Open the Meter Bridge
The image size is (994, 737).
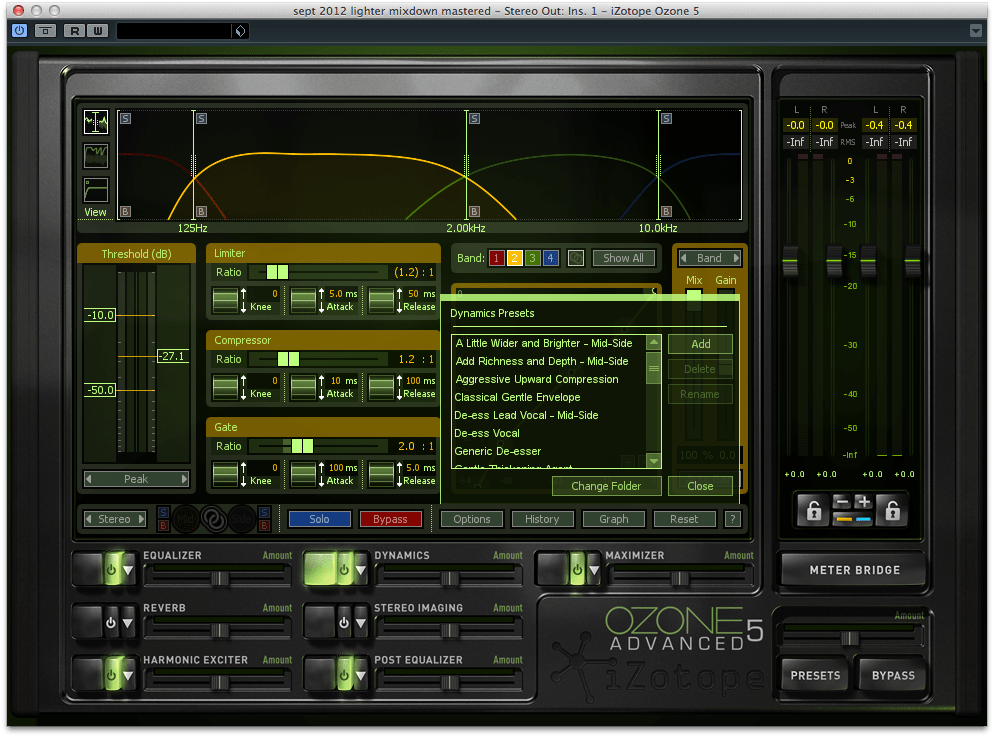(x=855, y=570)
